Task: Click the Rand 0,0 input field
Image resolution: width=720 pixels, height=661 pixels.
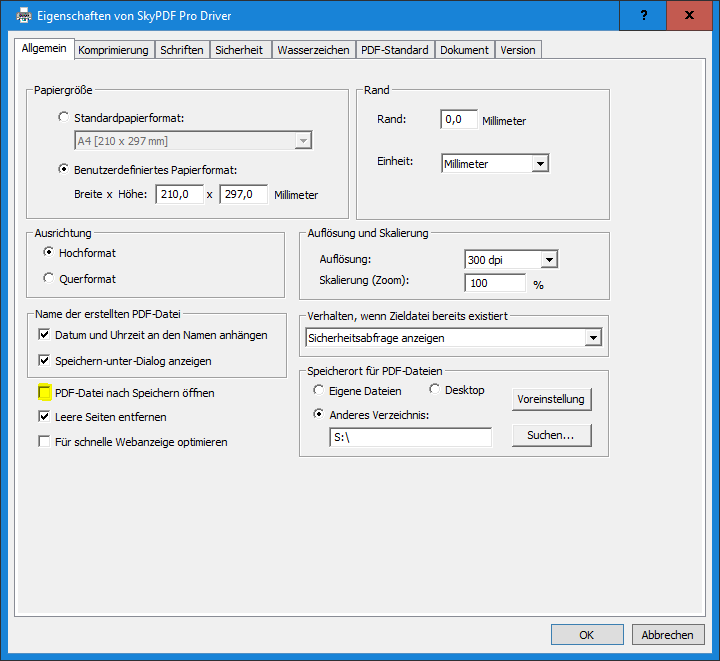Action: click(459, 119)
